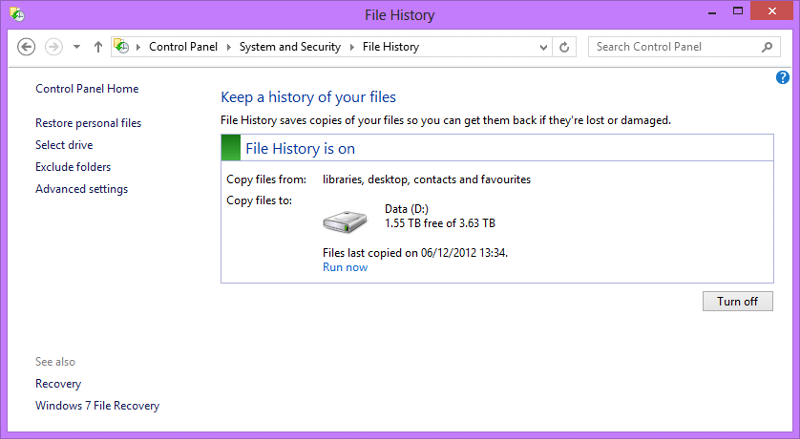Select System and Security breadcrumb
The height and width of the screenshot is (439, 800).
click(x=290, y=47)
